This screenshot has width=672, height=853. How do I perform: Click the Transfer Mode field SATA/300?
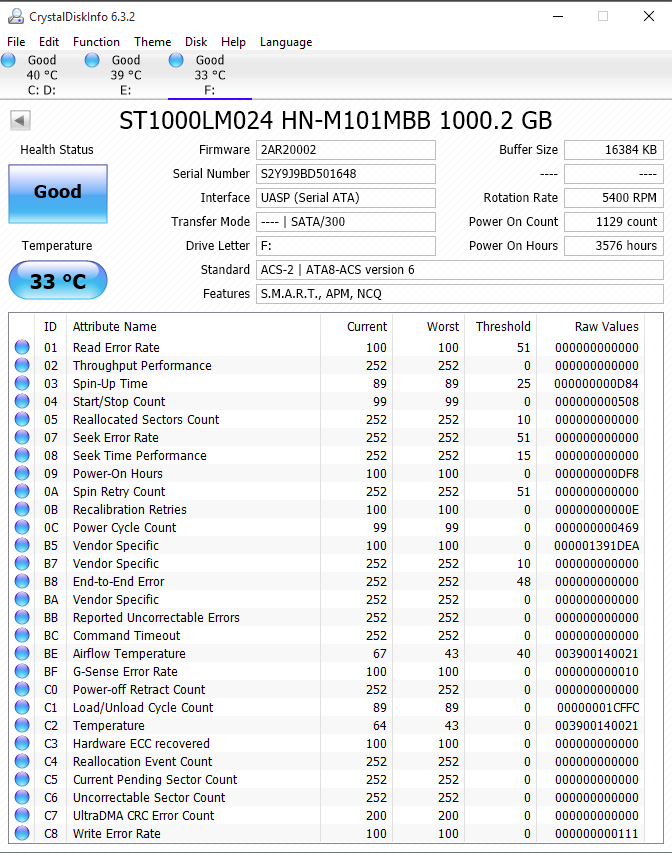click(346, 222)
